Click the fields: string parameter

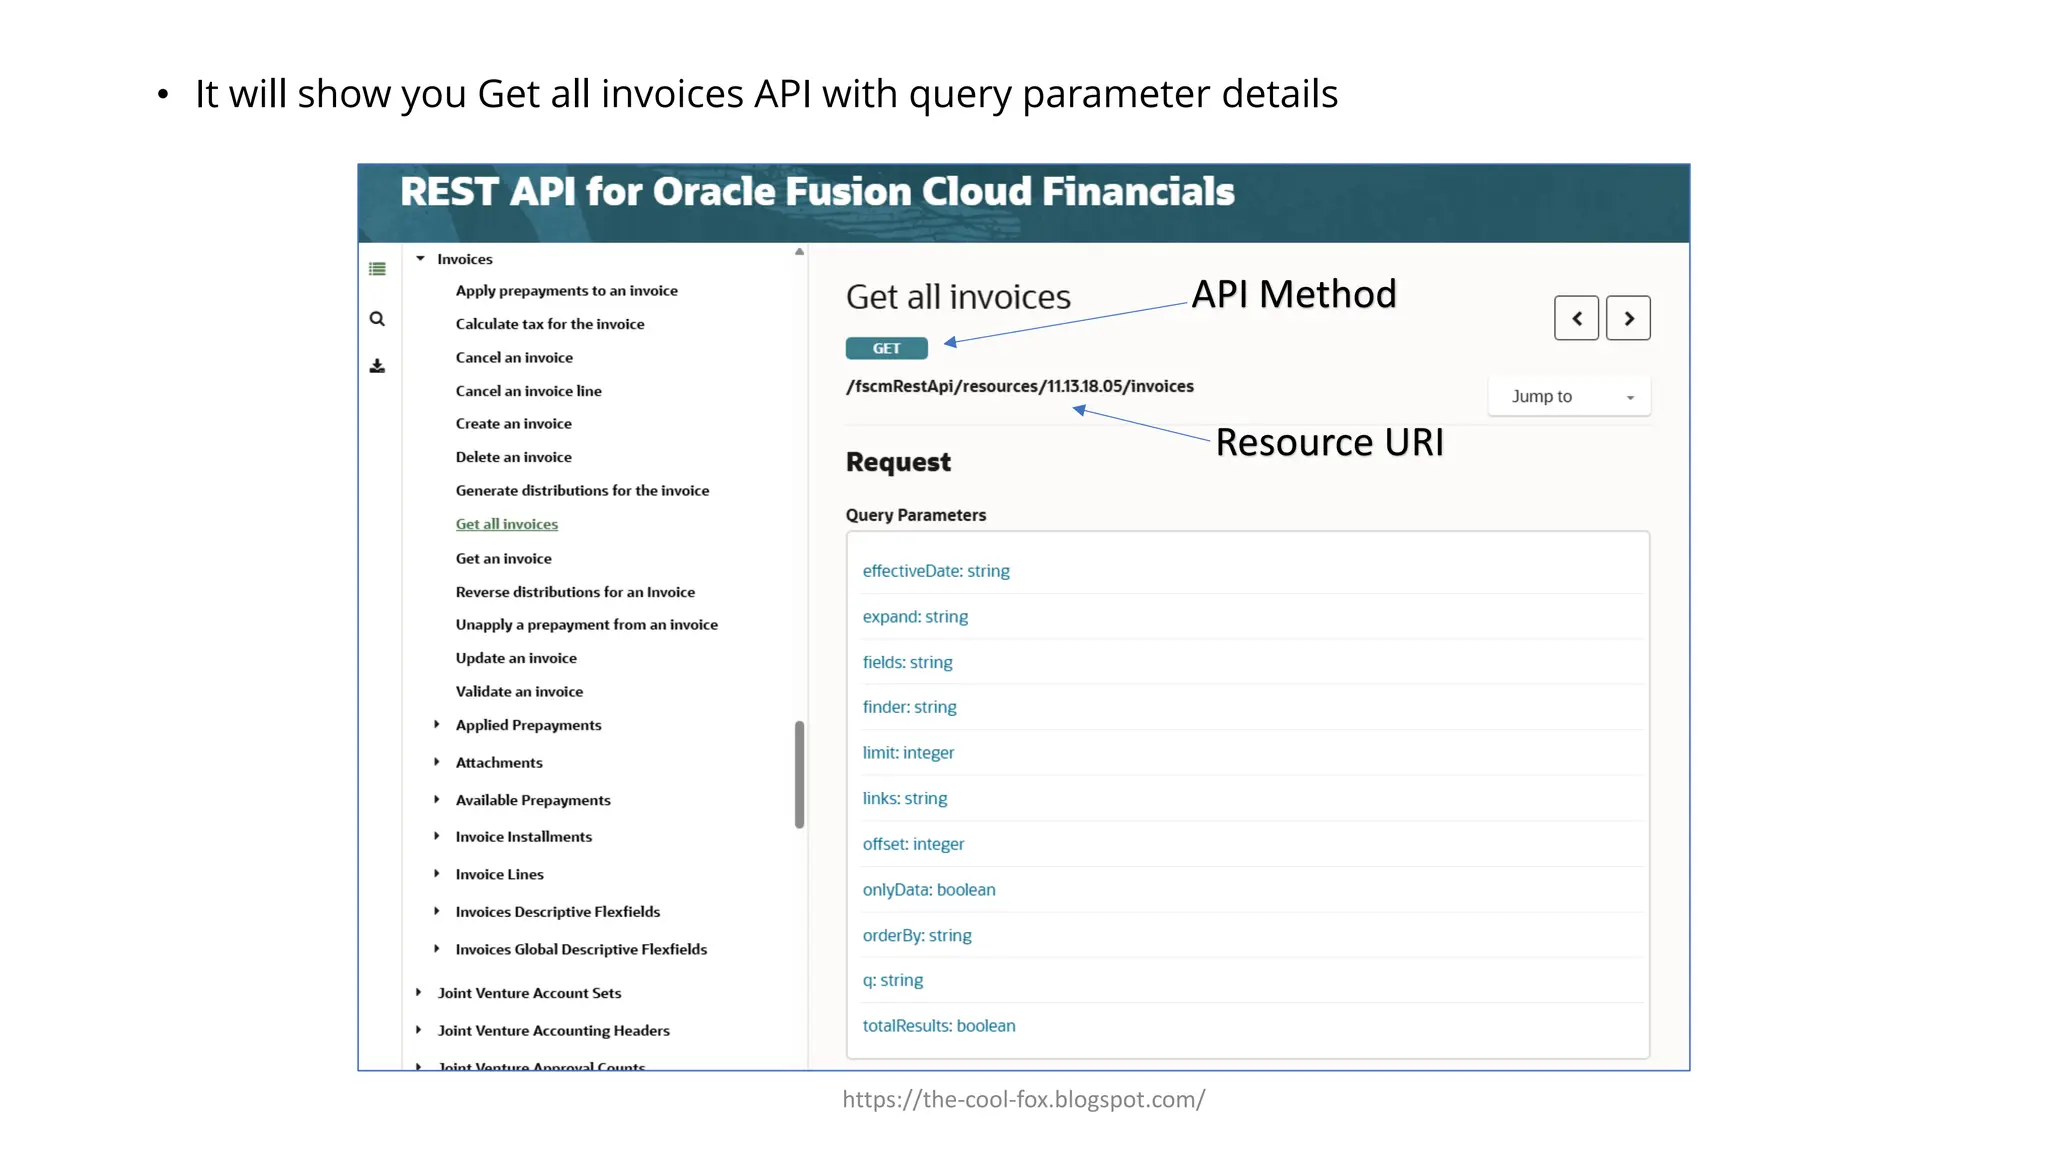pyautogui.click(x=907, y=662)
